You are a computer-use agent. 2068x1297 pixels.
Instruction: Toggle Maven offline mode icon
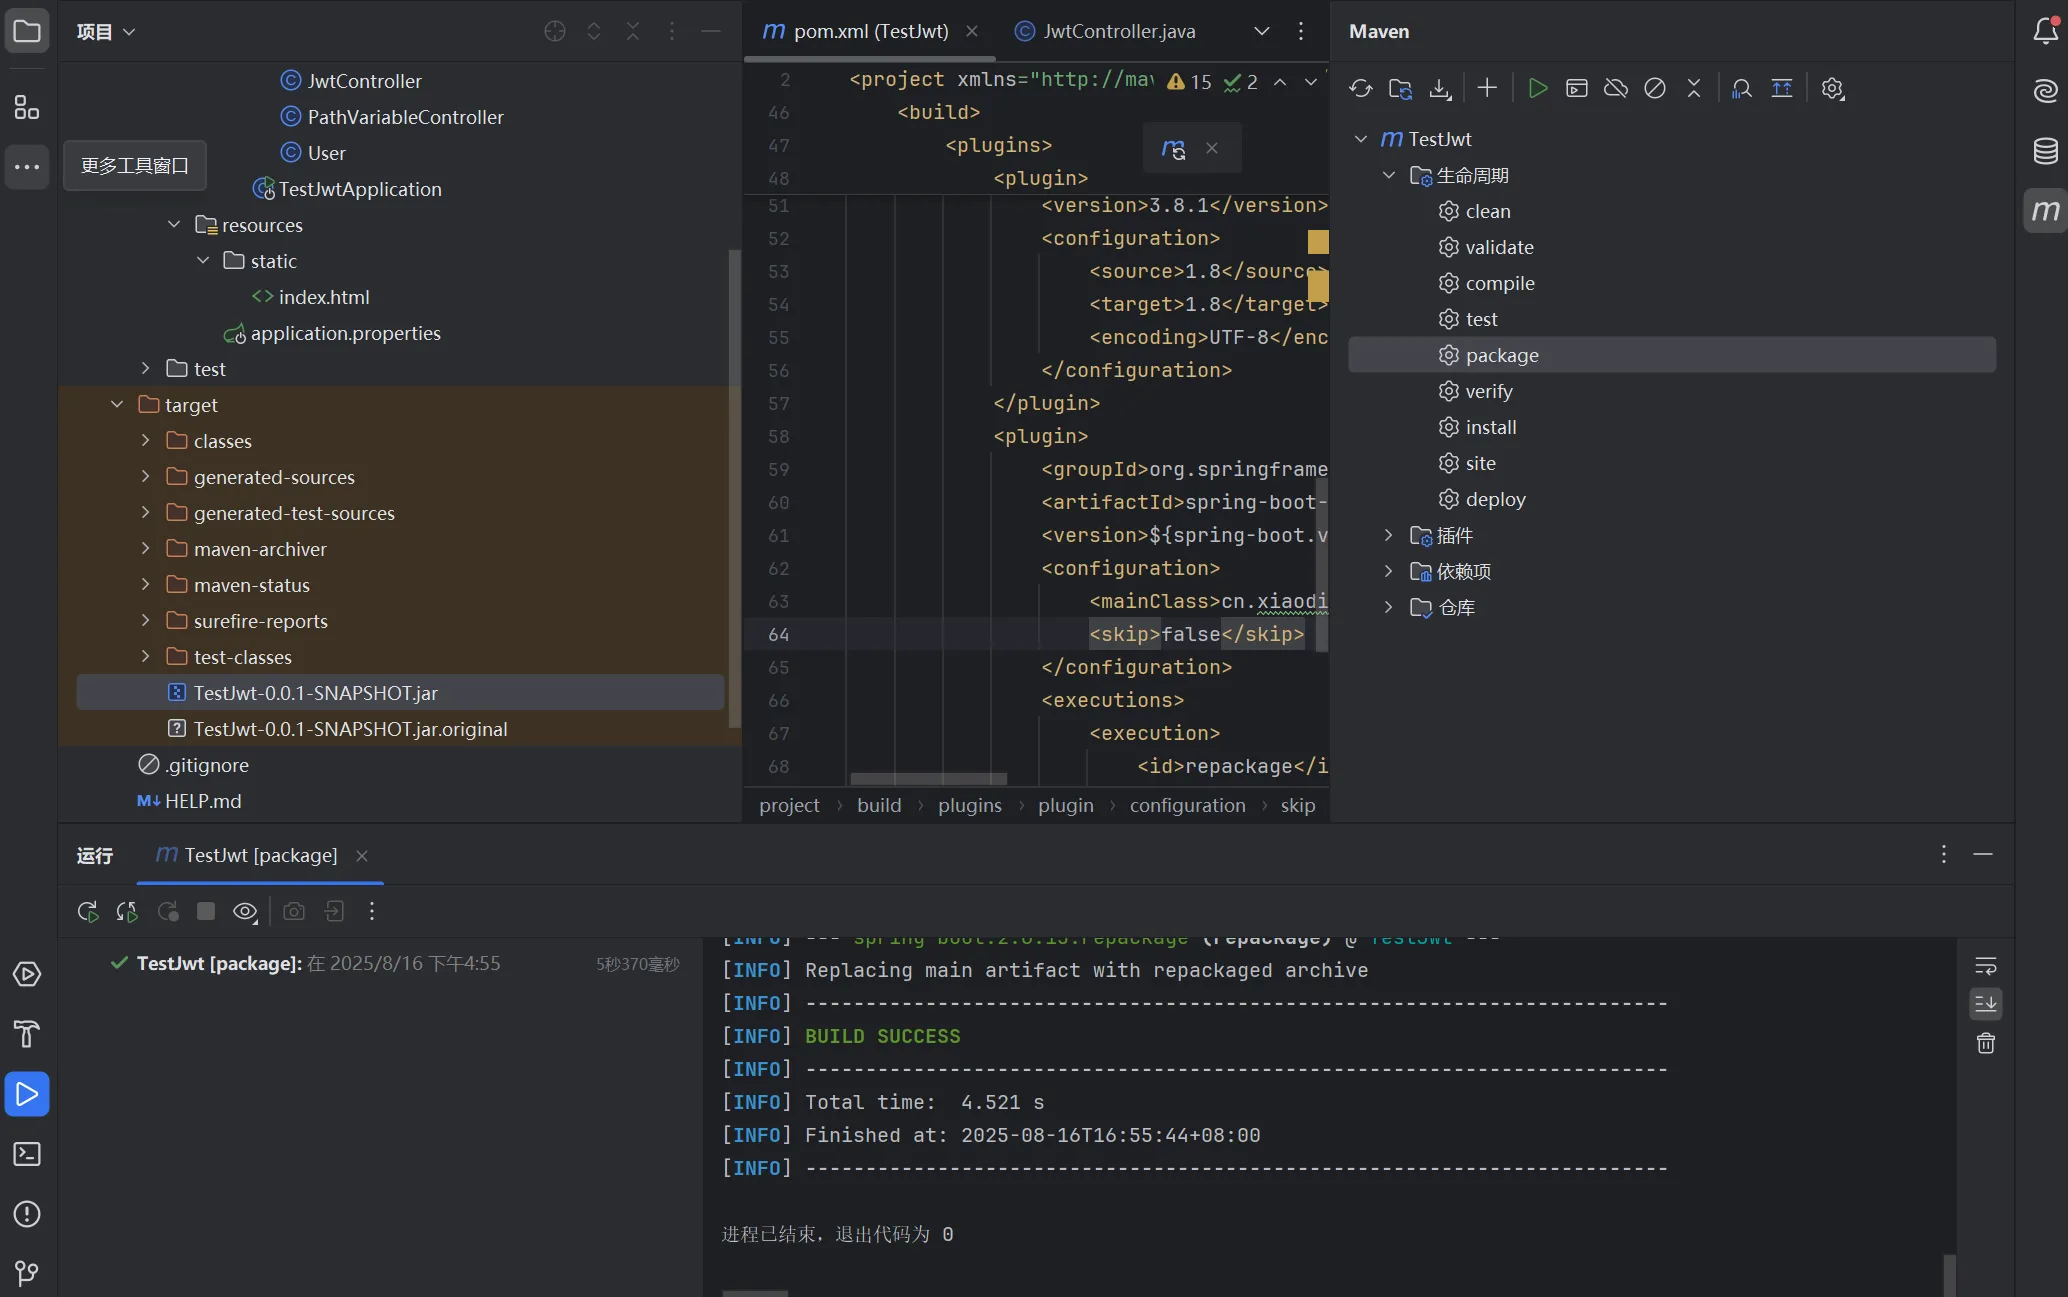[1615, 88]
